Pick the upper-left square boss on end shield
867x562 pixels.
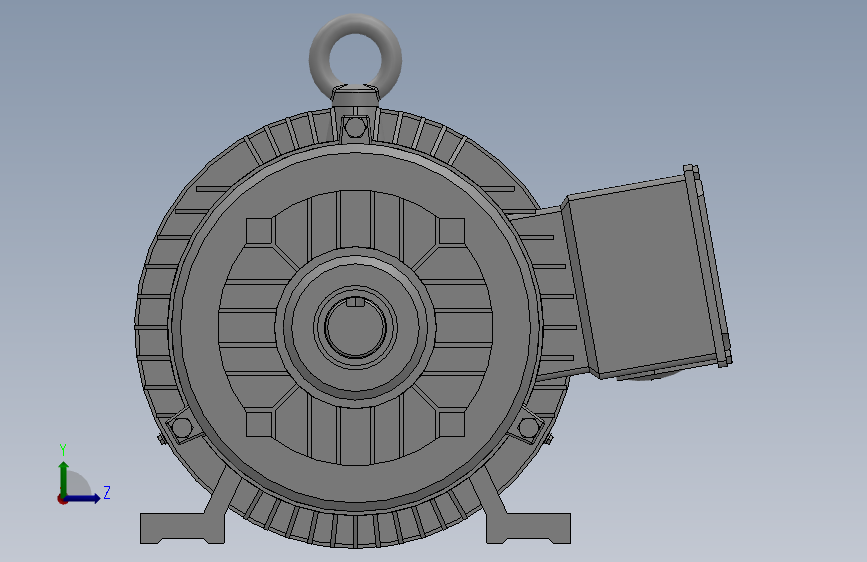(259, 231)
